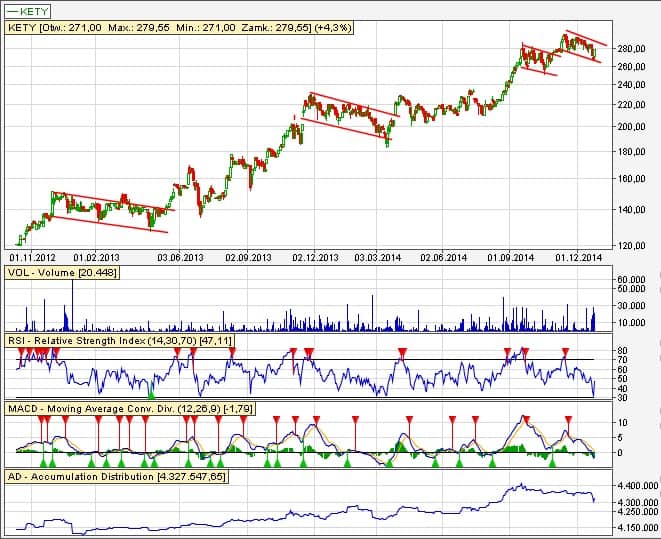This screenshot has width=661, height=539.
Task: Click the 280,00 price axis label
Action: (630, 48)
